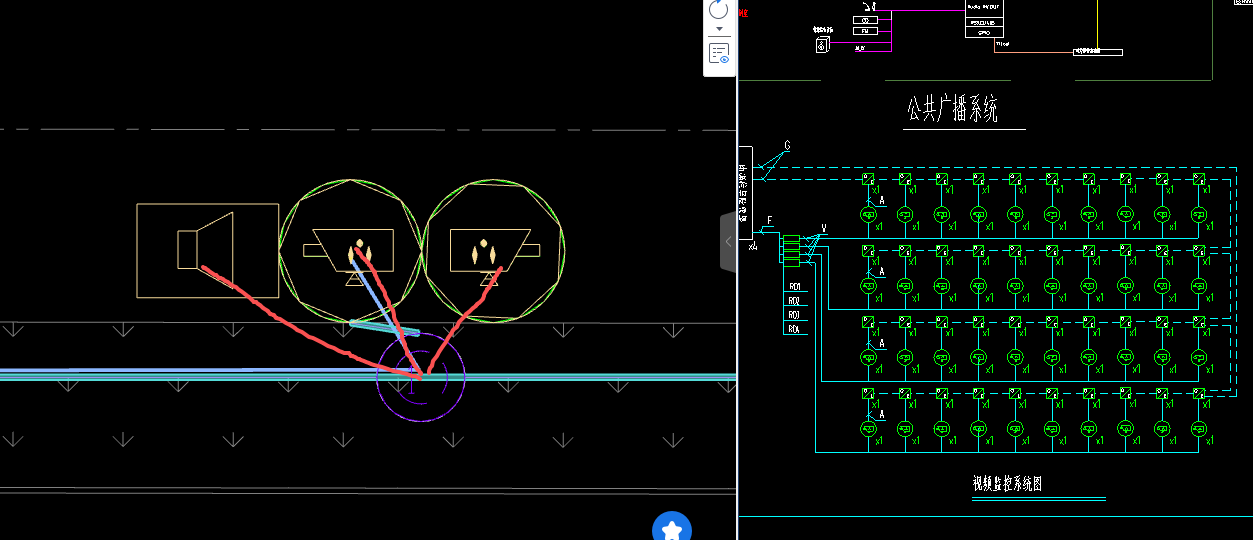
Task: Select the loudspeaker symbol in the rectangle
Action: click(x=207, y=249)
